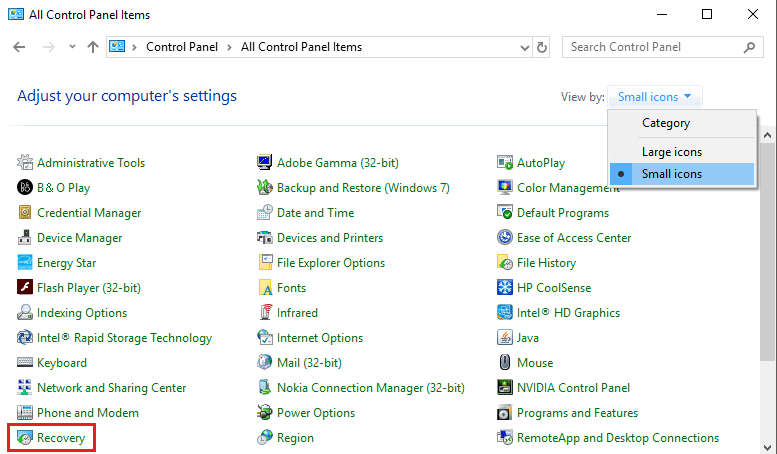This screenshot has height=454, width=777.
Task: Expand the address bar history dropdown arrow
Action: (x=521, y=47)
